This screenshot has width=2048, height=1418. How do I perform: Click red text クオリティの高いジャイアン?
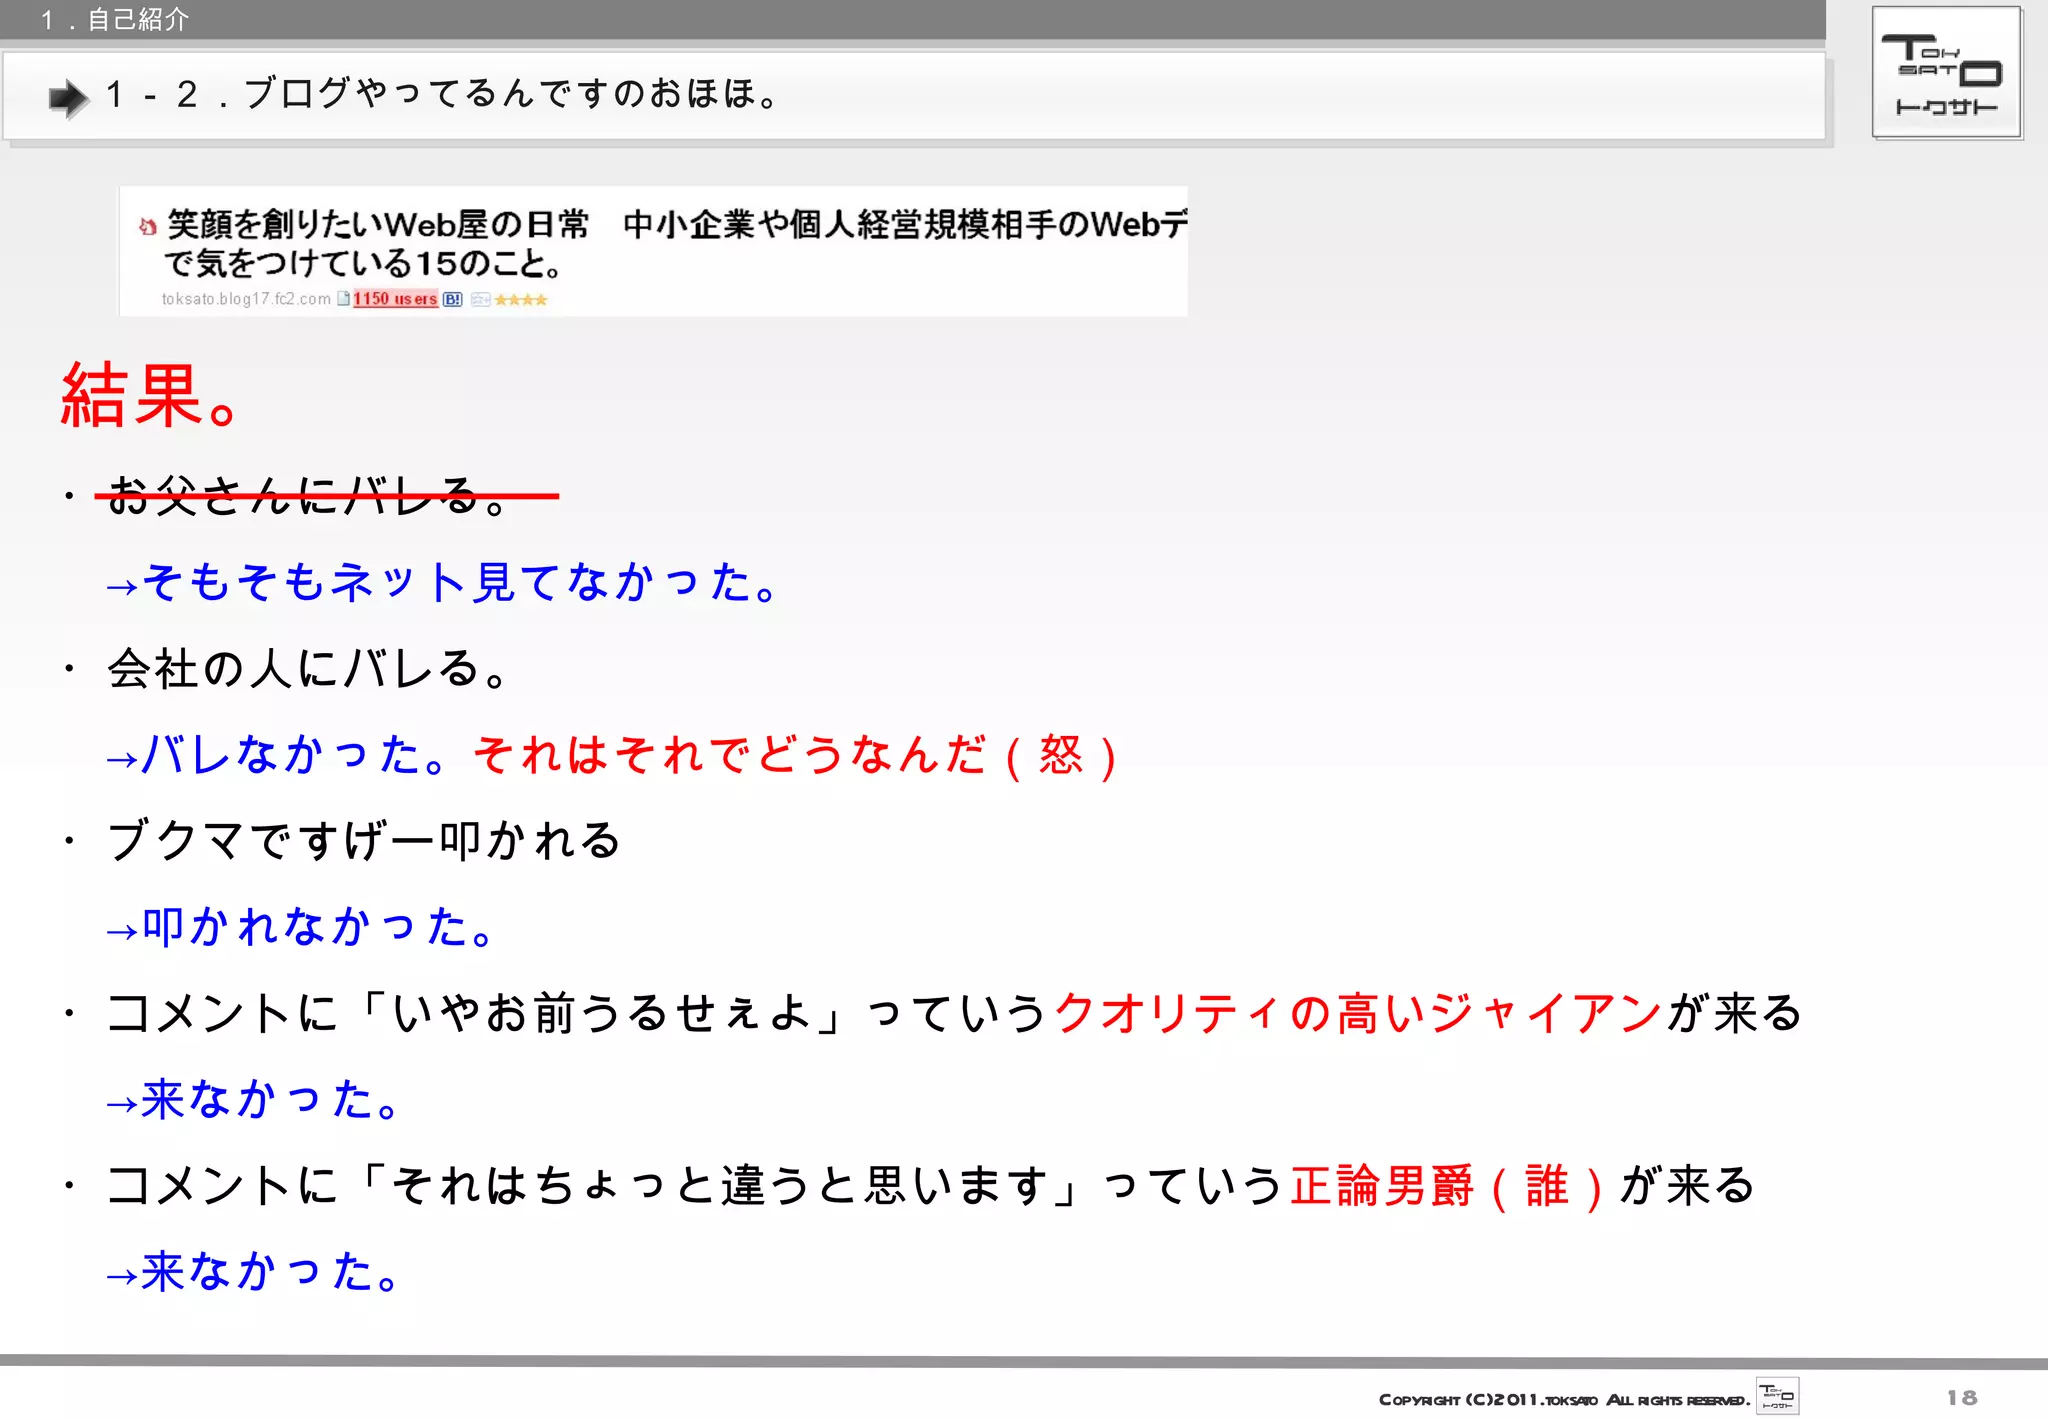click(1359, 1013)
